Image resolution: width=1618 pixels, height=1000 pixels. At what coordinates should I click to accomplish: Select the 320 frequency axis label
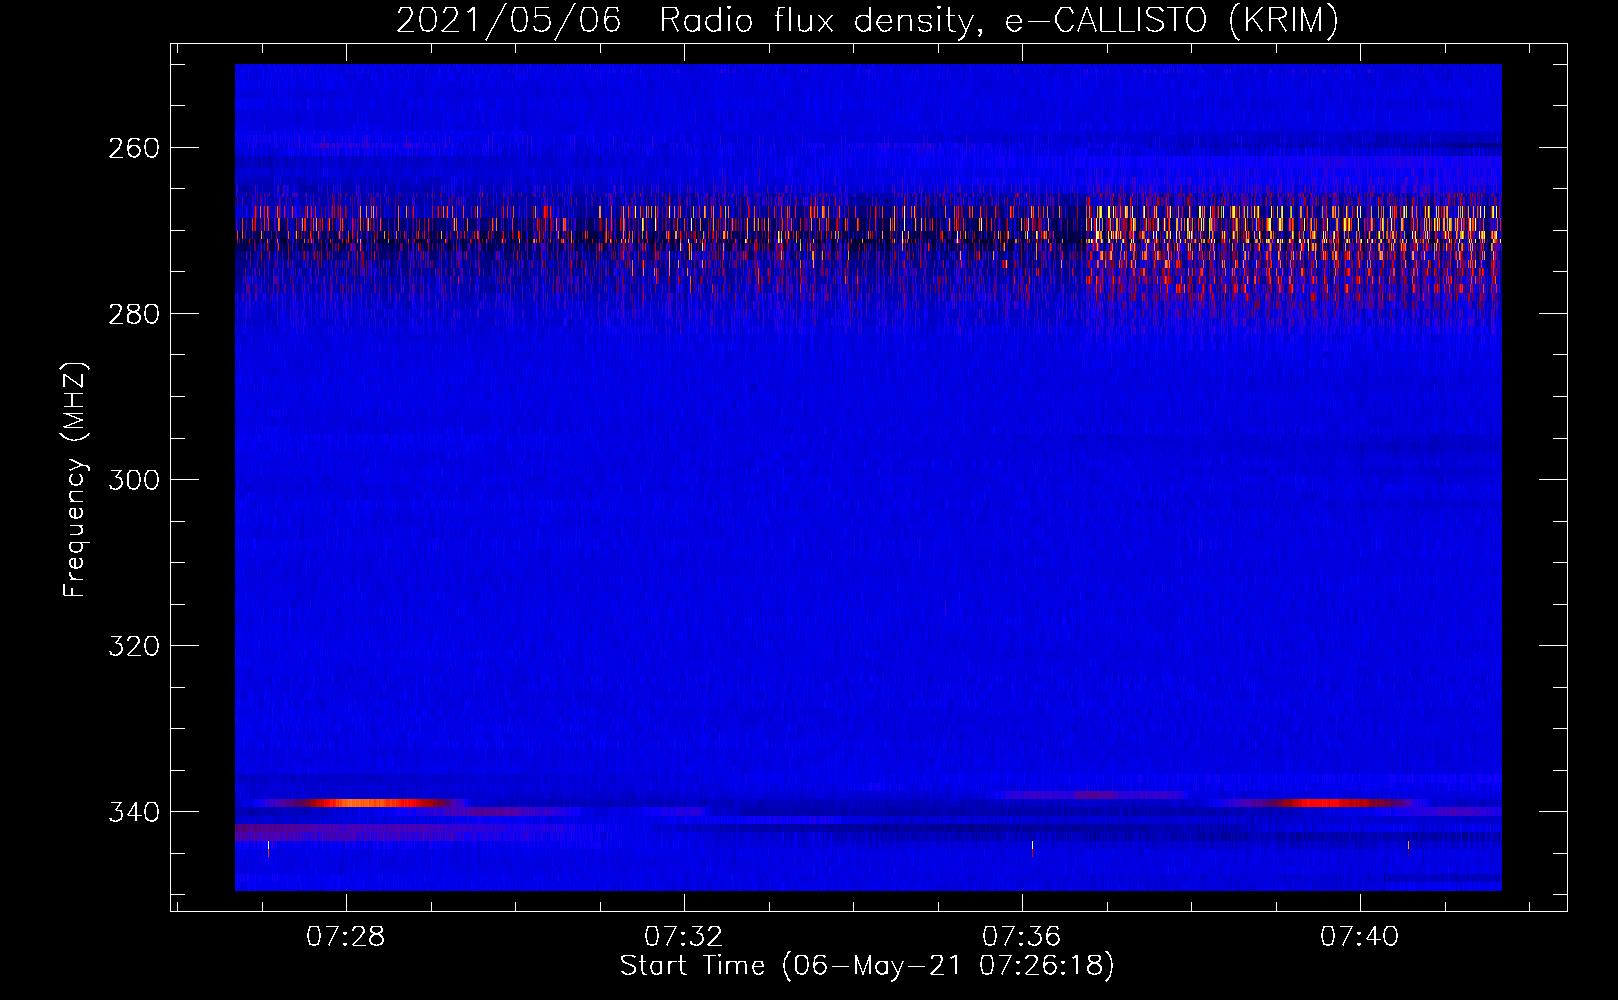[133, 646]
